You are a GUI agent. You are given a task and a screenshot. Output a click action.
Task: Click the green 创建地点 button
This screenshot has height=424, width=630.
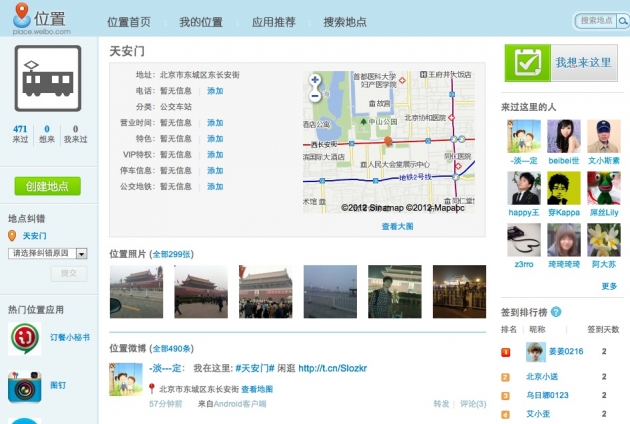tap(47, 186)
